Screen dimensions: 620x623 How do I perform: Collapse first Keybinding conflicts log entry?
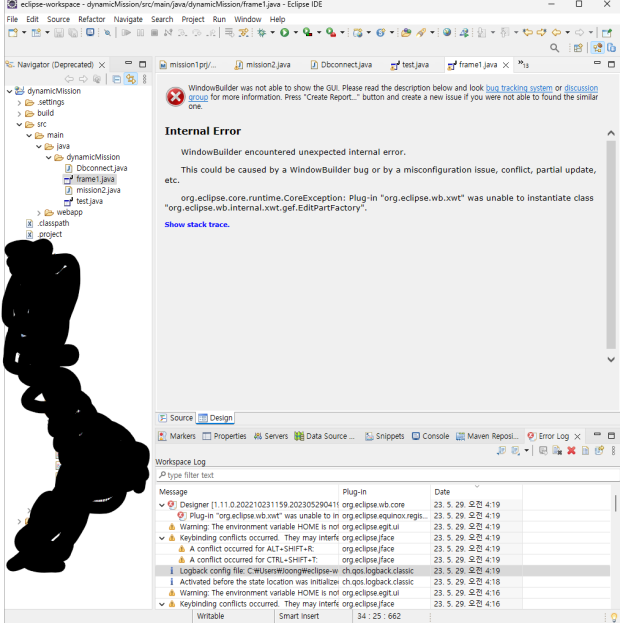[162, 538]
